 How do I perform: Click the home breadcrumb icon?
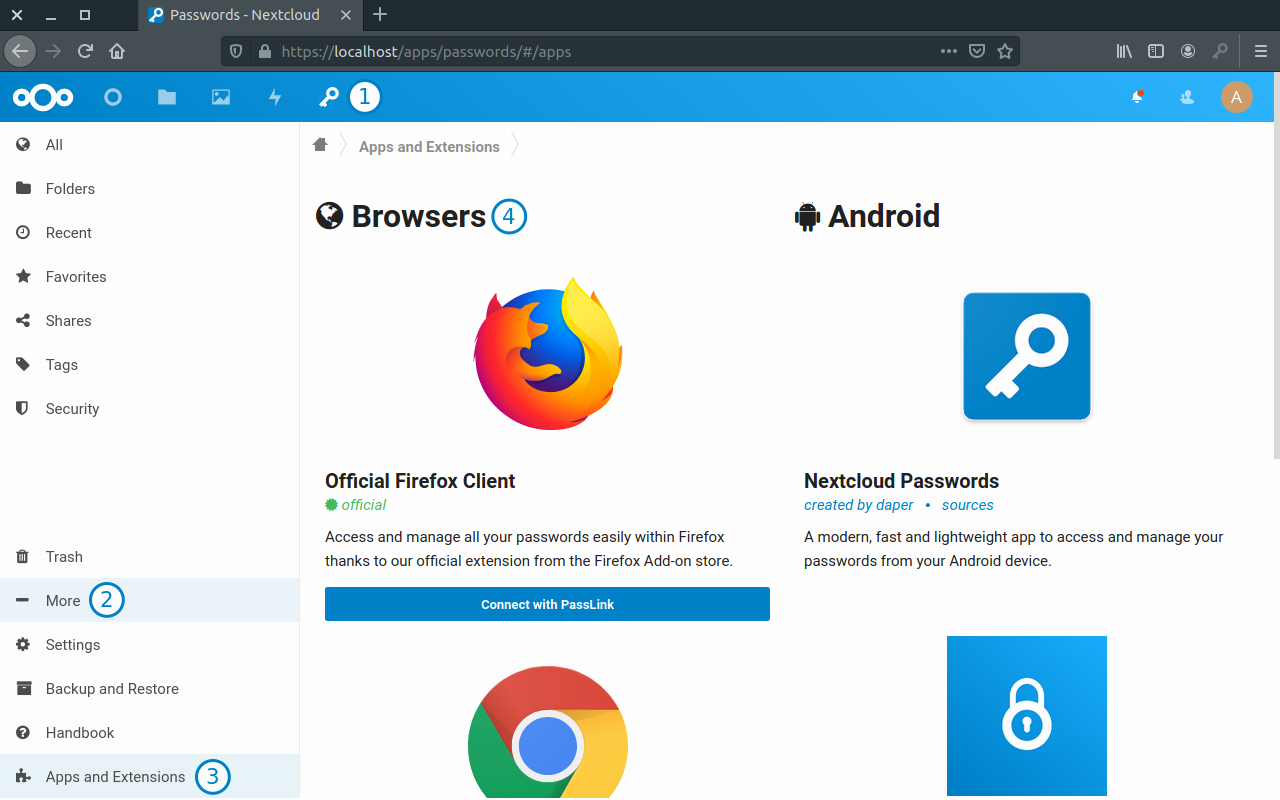click(x=320, y=145)
